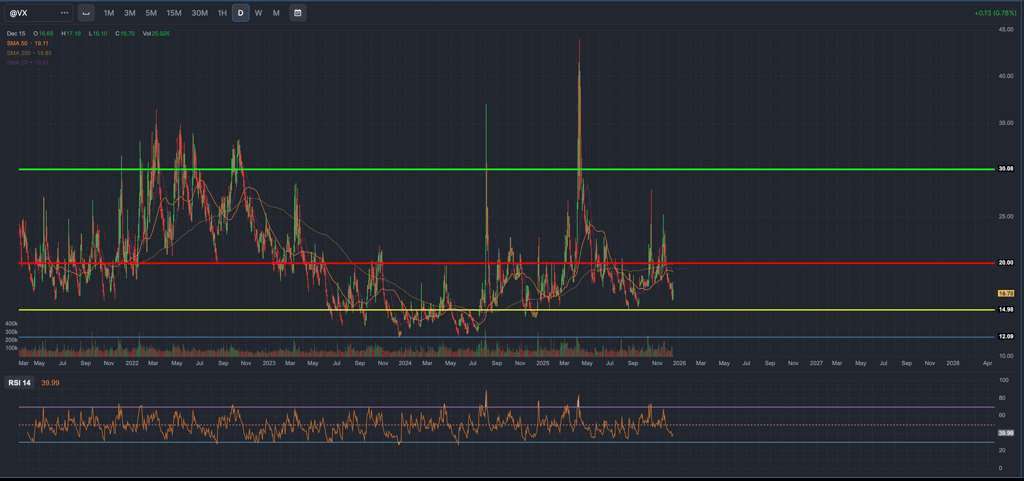The image size is (1024, 481).
Task: Click the @VX symbol search field
Action: point(38,12)
